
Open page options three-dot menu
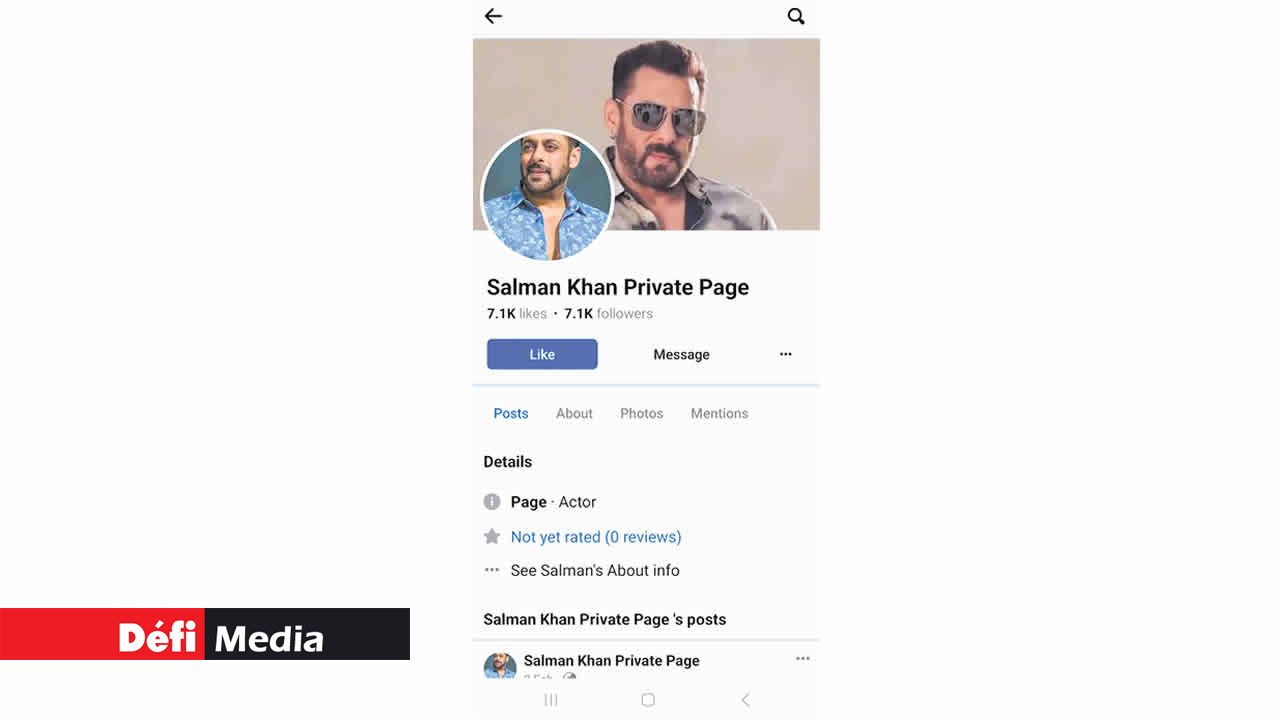point(786,354)
